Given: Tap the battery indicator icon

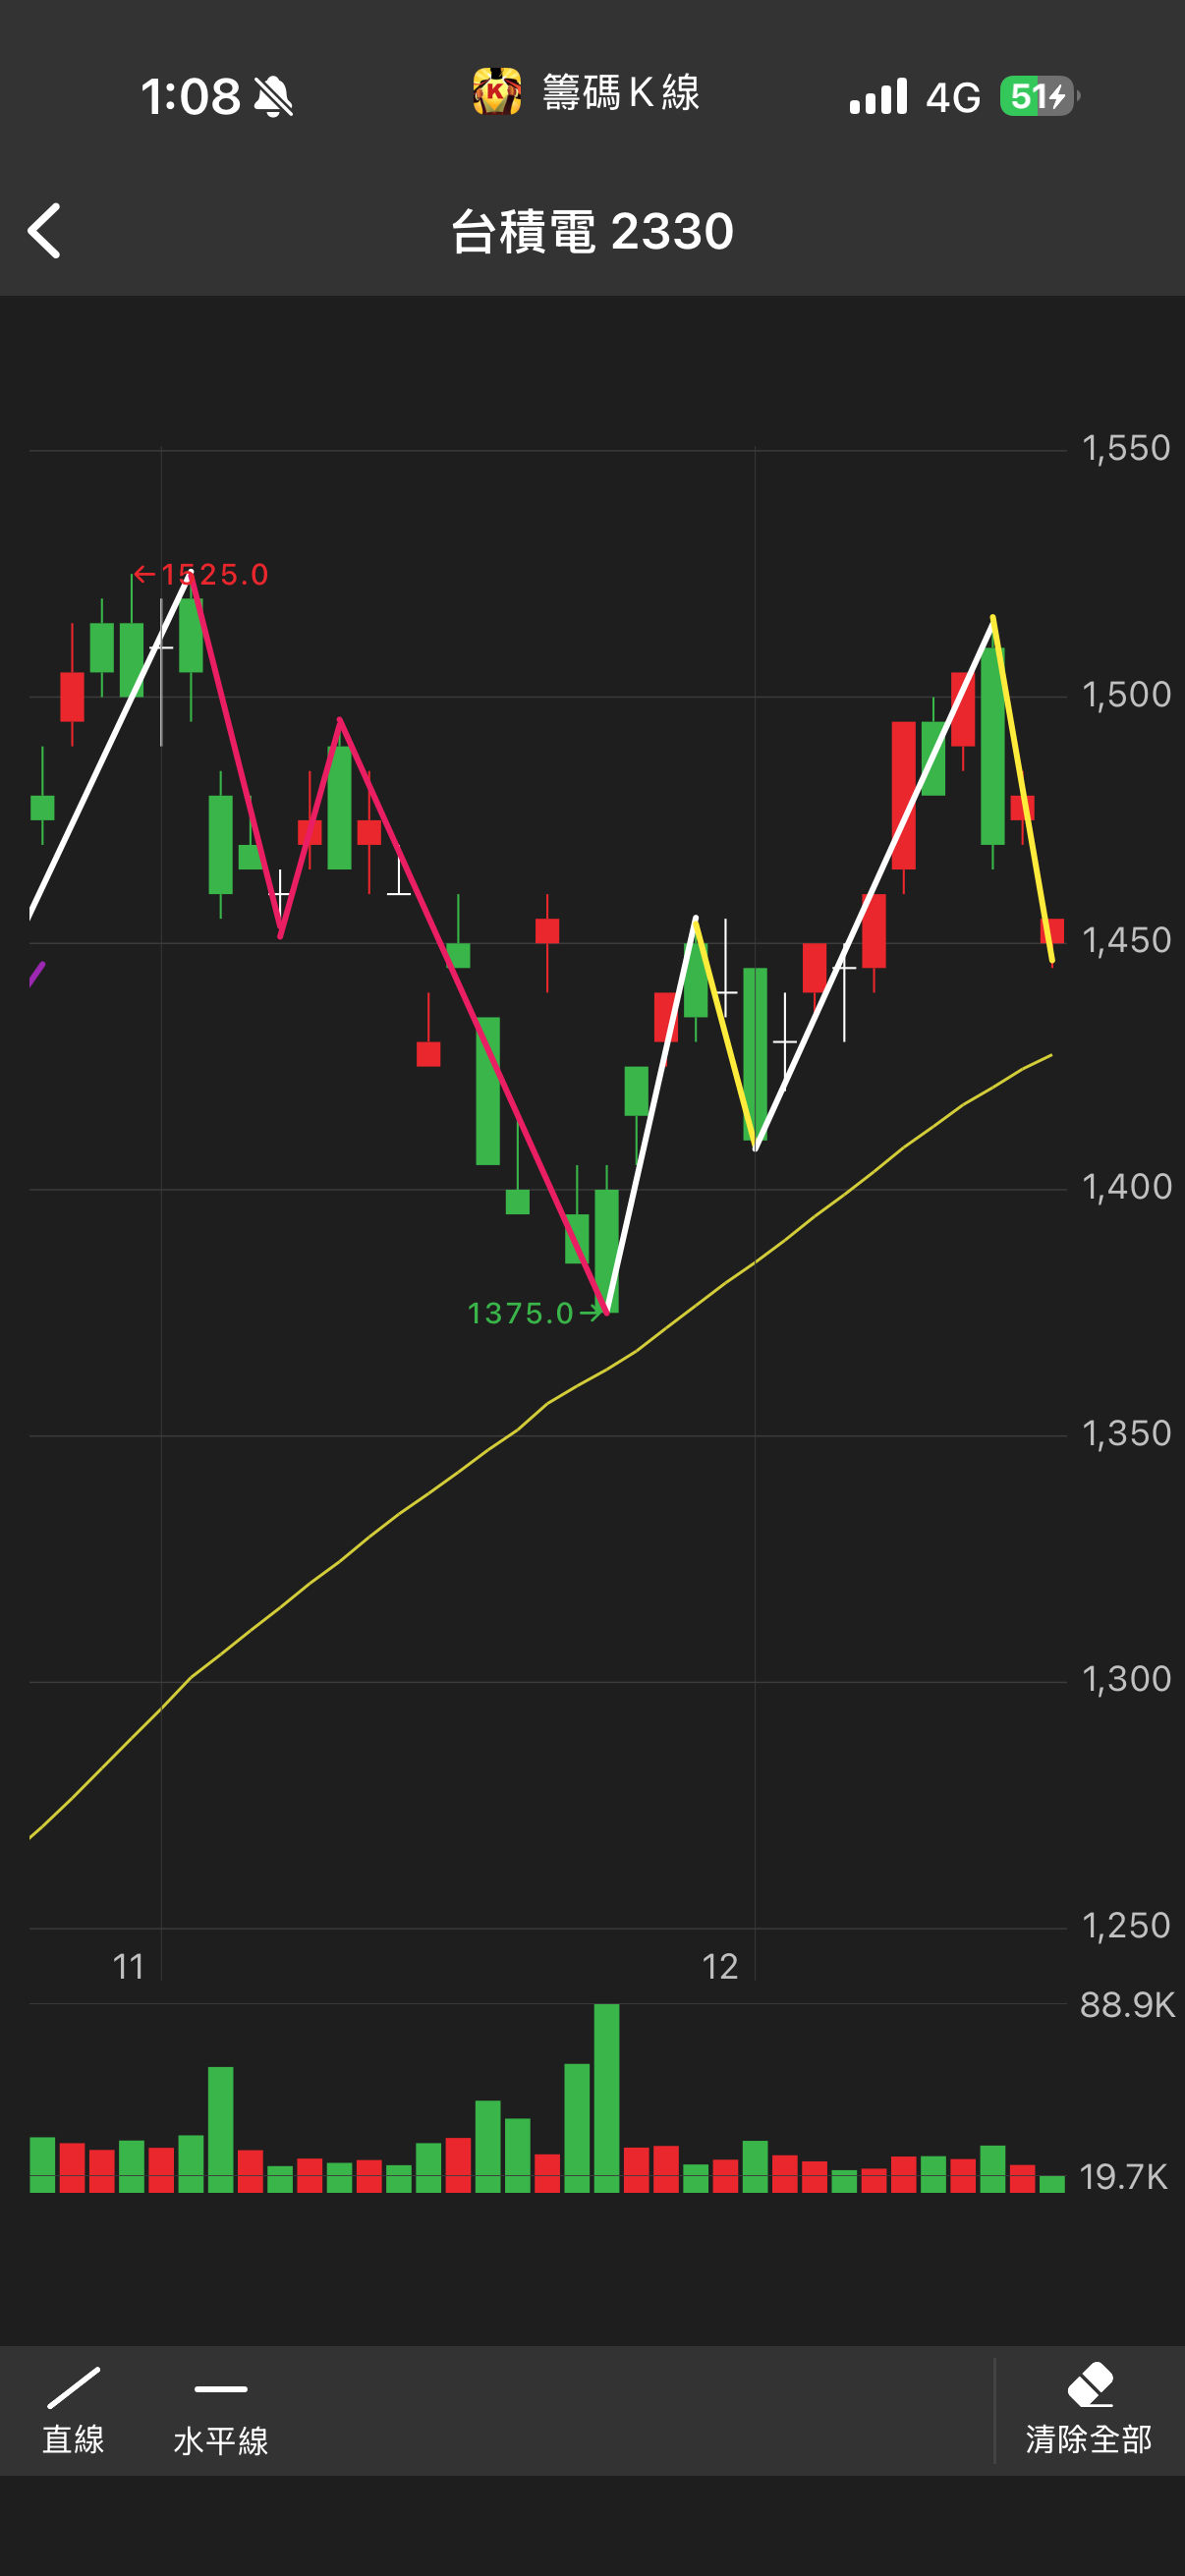Looking at the screenshot, I should pyautogui.click(x=1040, y=96).
